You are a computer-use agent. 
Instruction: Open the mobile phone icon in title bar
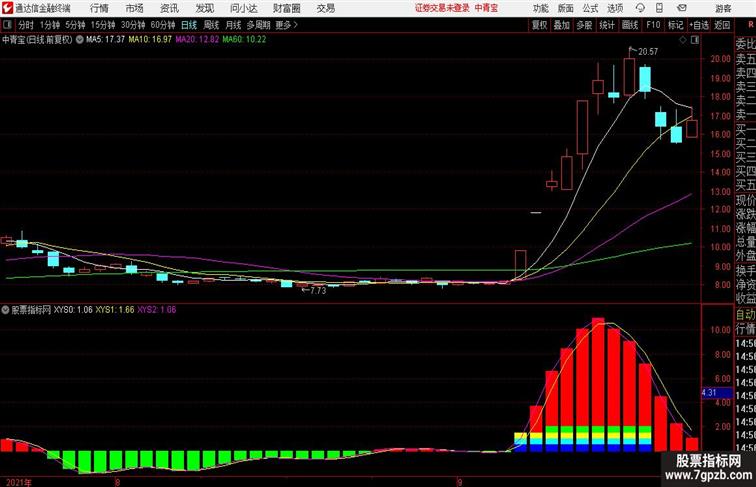coord(659,8)
